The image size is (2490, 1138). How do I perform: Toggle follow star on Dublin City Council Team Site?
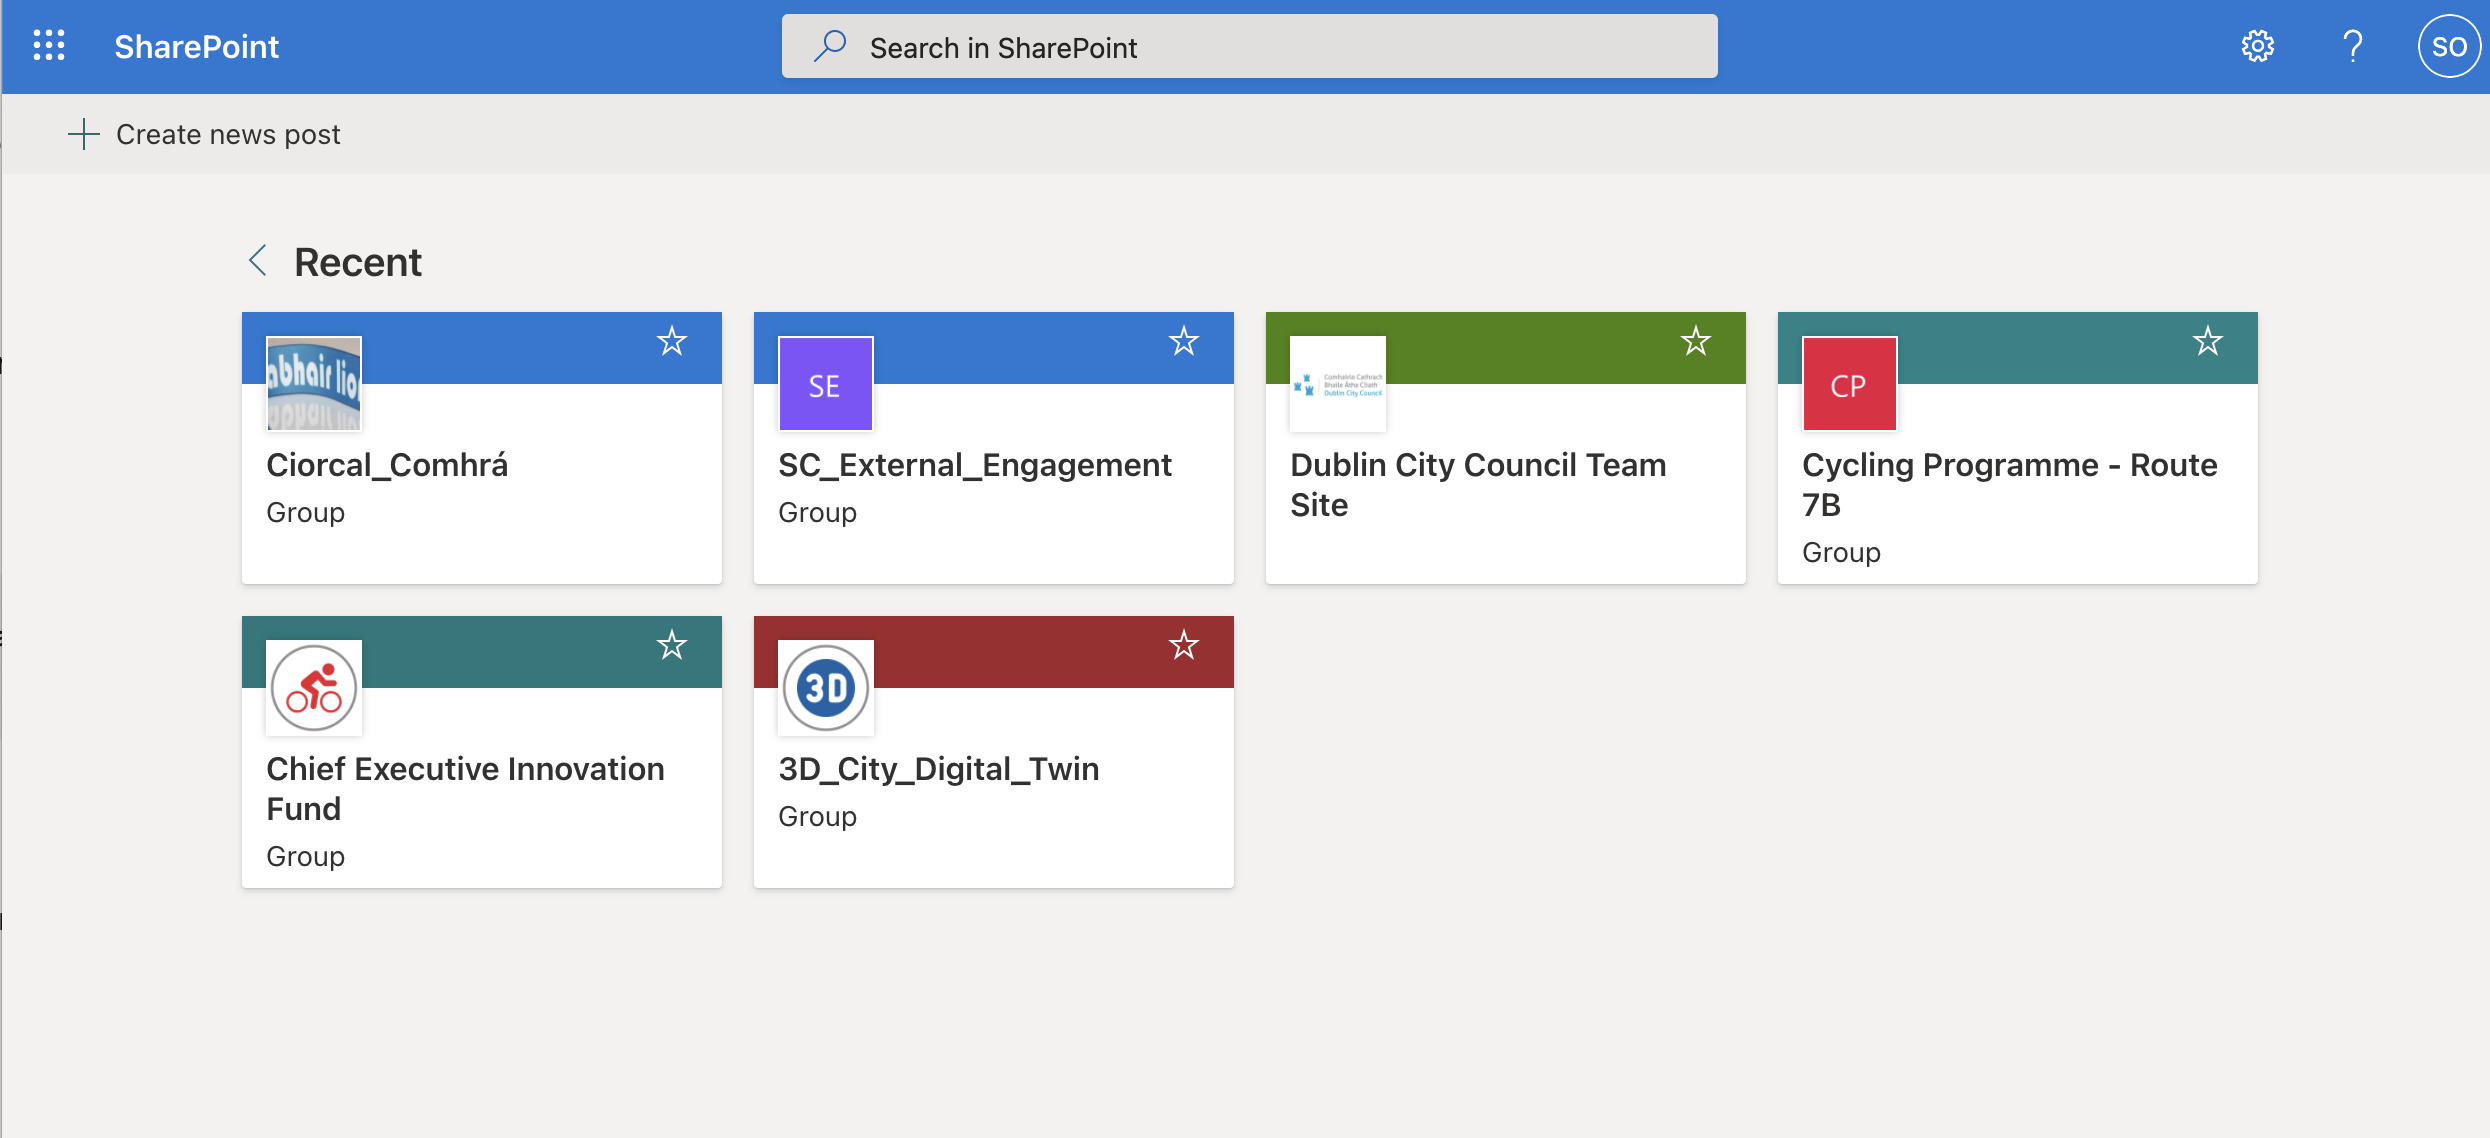pyautogui.click(x=1696, y=342)
